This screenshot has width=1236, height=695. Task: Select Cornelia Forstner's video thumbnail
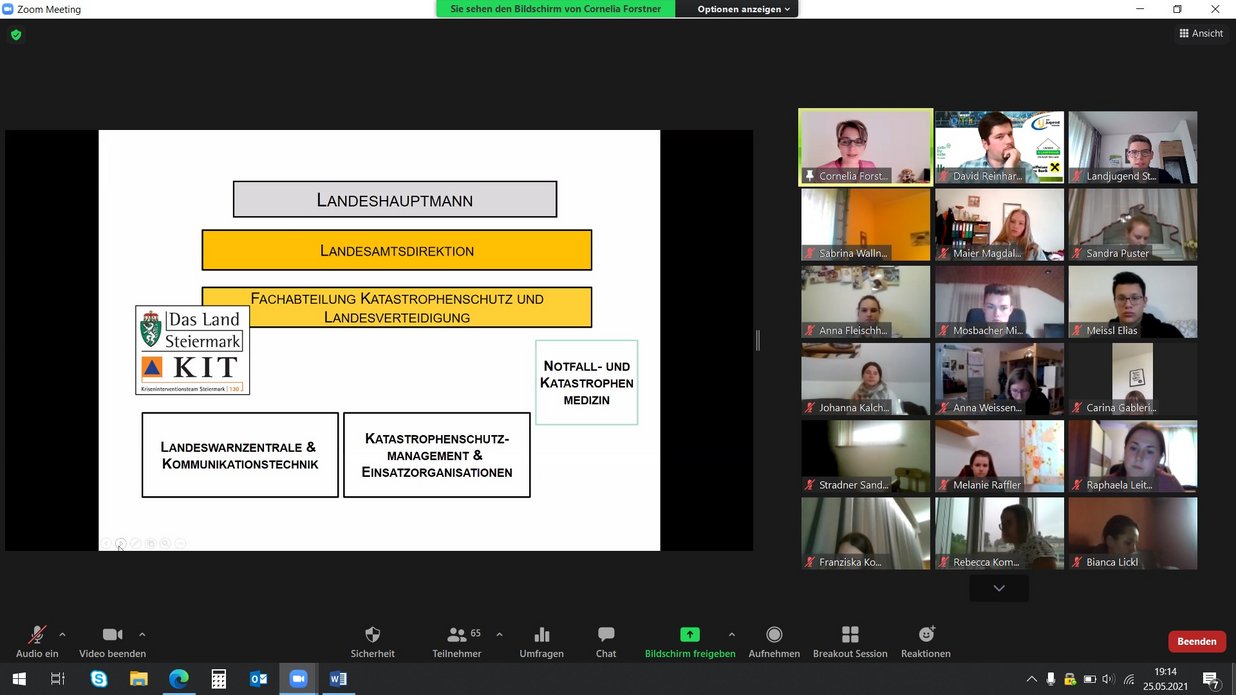[x=865, y=147]
